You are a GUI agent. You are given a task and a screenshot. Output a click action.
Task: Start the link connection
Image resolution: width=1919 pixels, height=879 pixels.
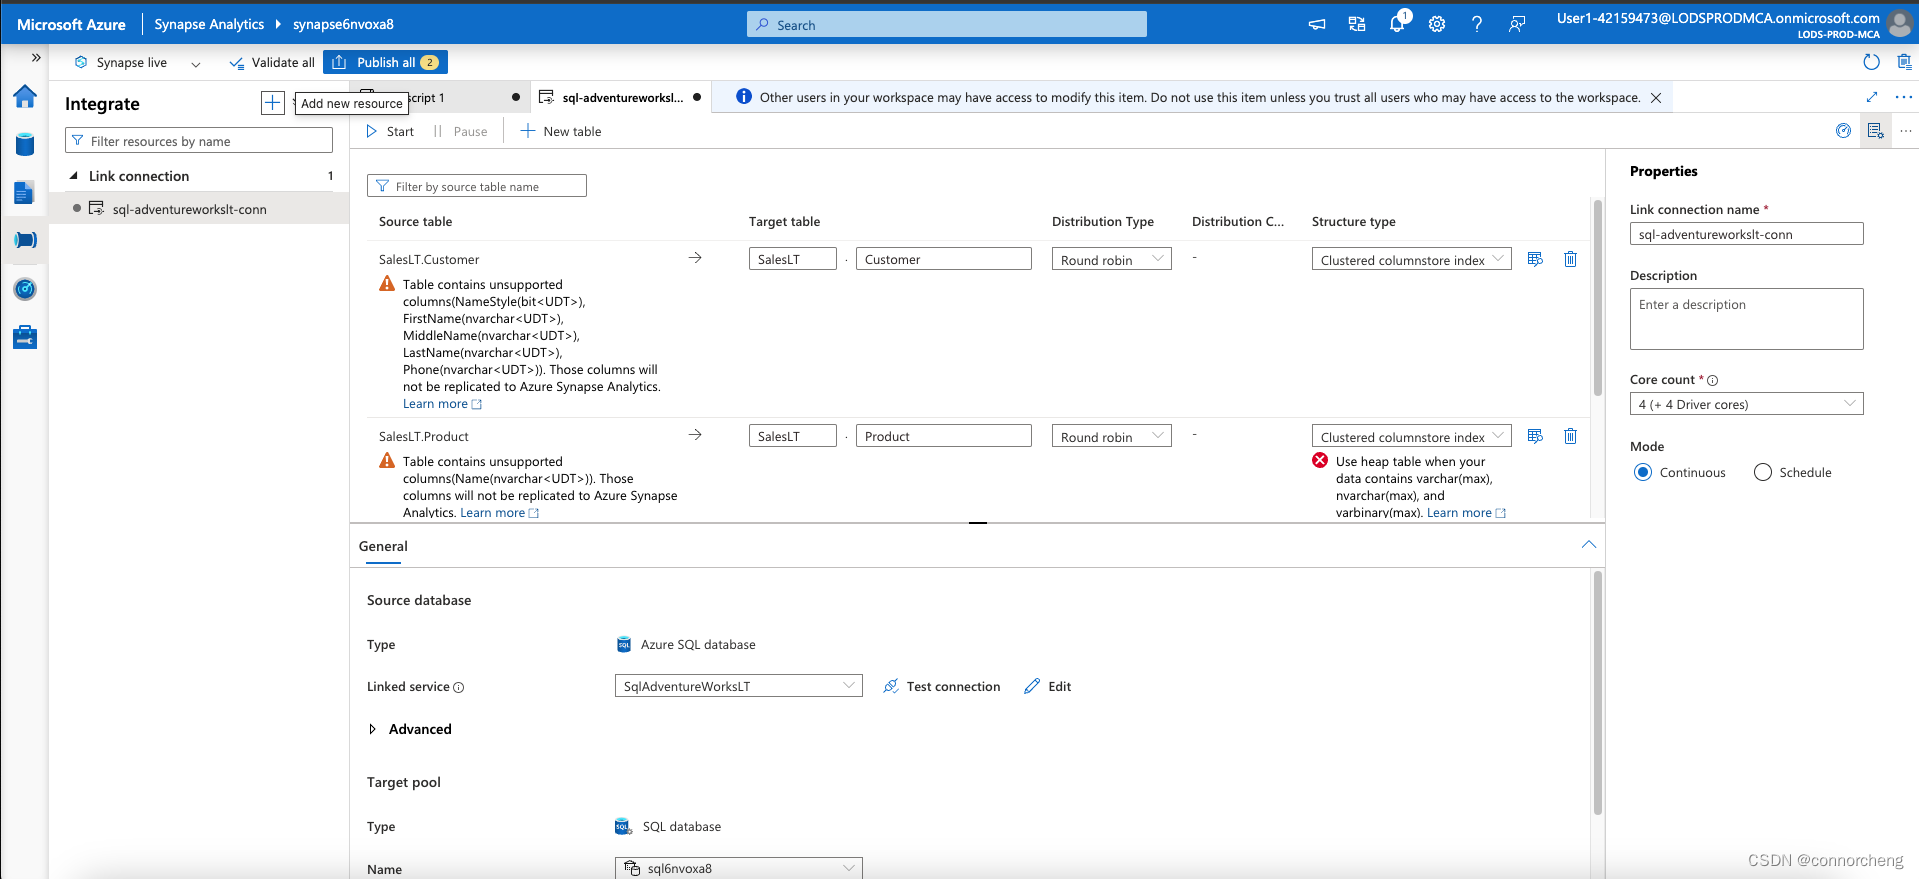pyautogui.click(x=390, y=131)
